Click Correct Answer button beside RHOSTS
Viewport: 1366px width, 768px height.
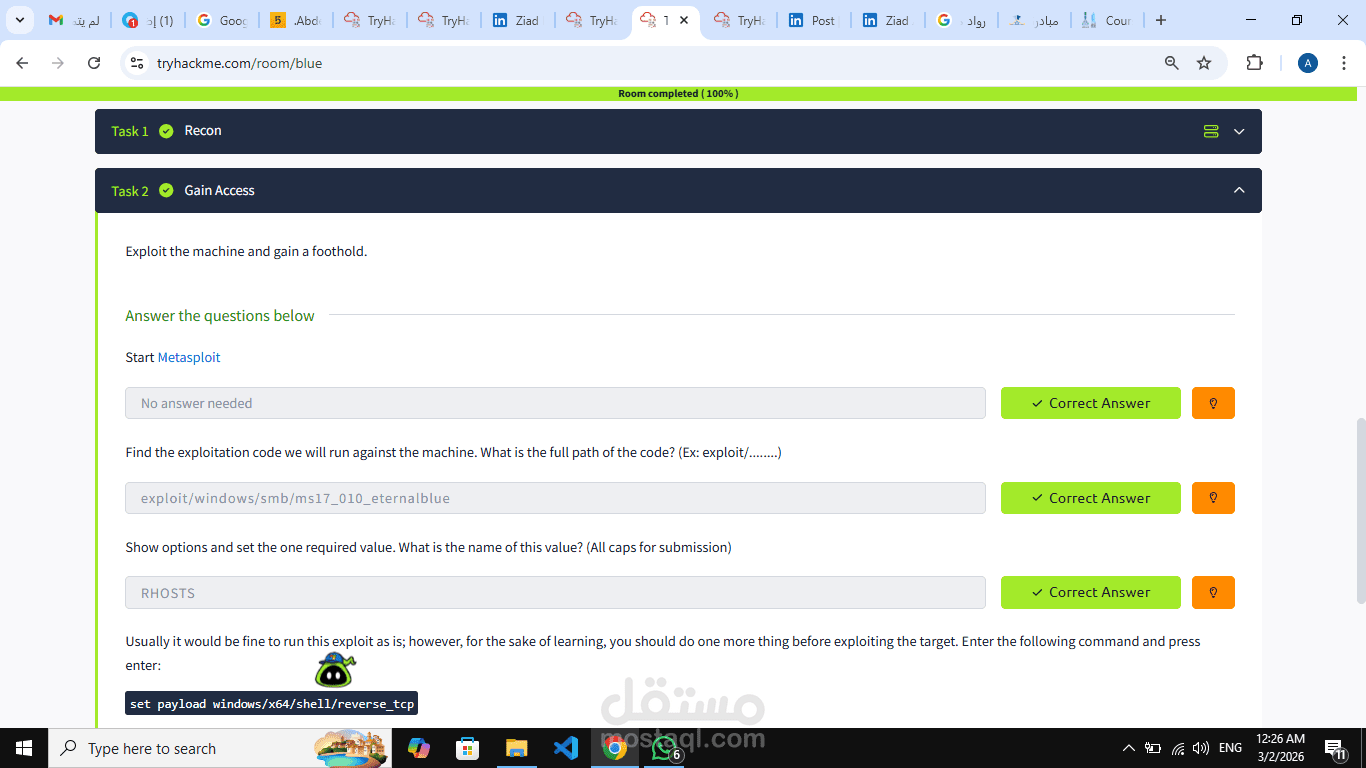click(1090, 592)
